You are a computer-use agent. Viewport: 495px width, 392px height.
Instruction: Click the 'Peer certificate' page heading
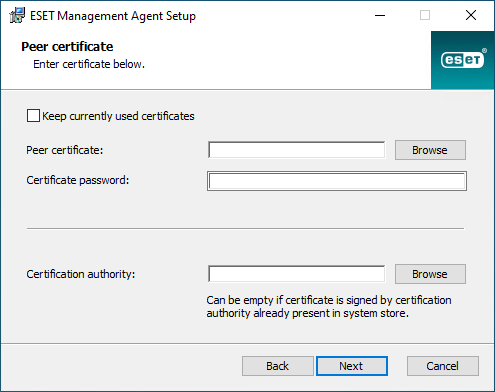point(67,46)
